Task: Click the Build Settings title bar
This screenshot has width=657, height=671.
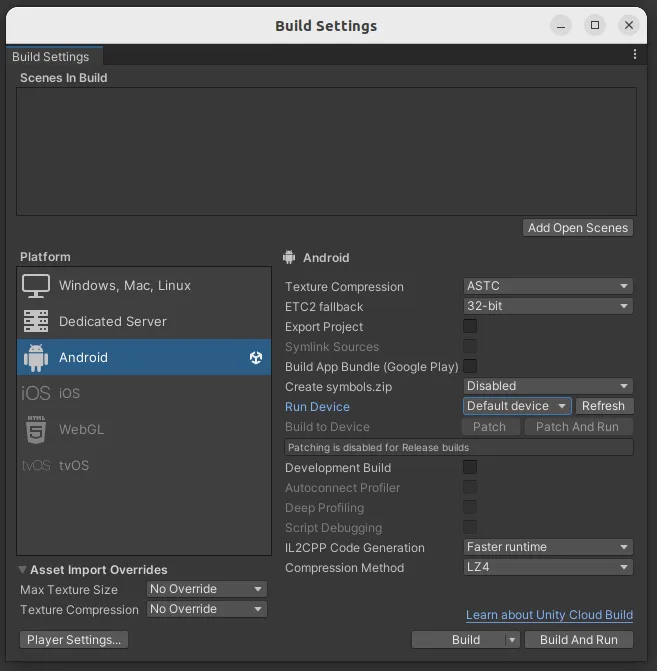Action: coord(326,26)
